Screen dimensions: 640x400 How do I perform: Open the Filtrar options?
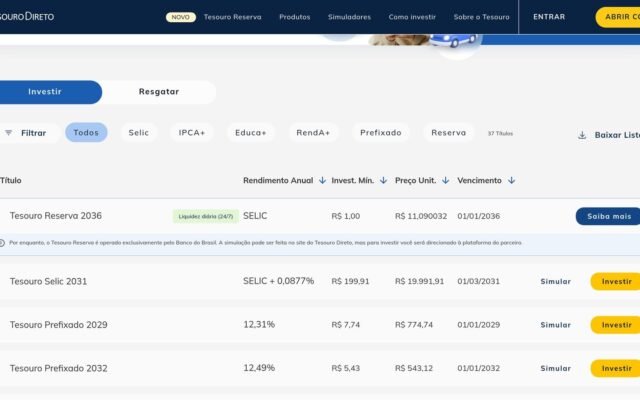[29, 133]
